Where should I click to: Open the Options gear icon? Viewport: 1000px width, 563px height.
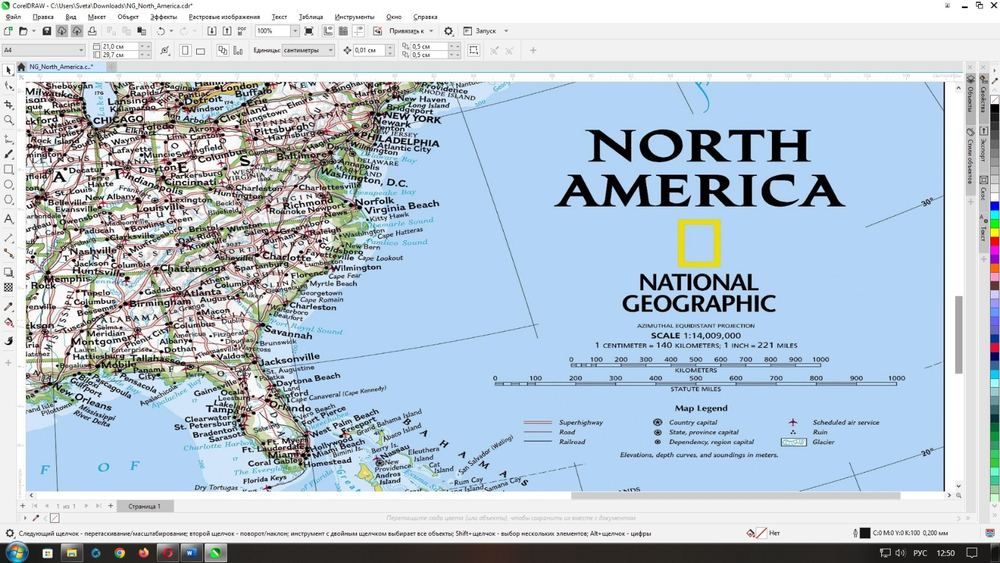(448, 31)
